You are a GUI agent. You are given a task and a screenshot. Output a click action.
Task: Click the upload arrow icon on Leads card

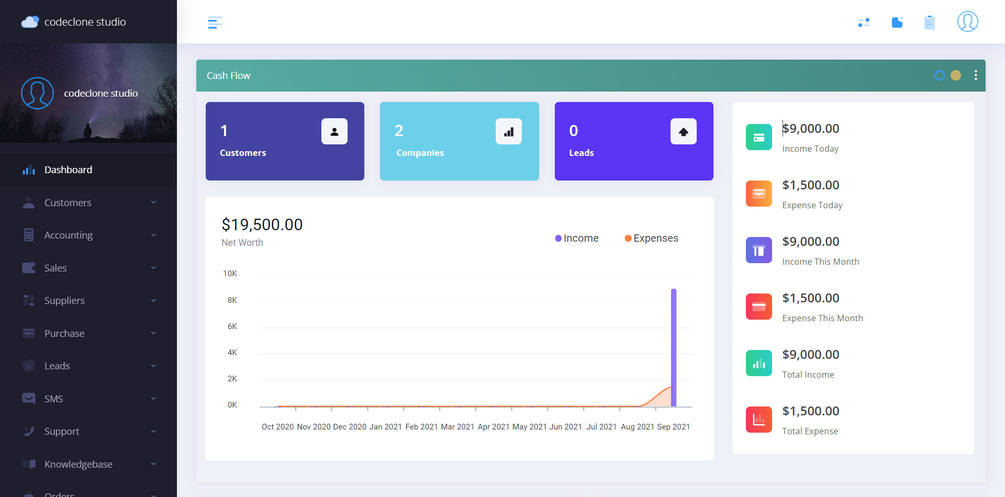(x=683, y=131)
